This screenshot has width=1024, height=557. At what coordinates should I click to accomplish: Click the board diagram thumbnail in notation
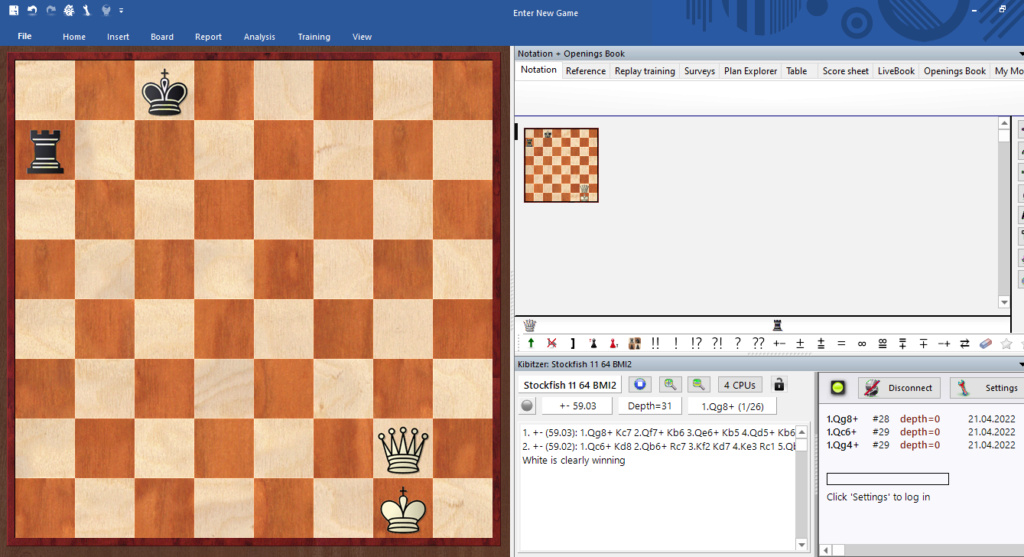(x=561, y=165)
